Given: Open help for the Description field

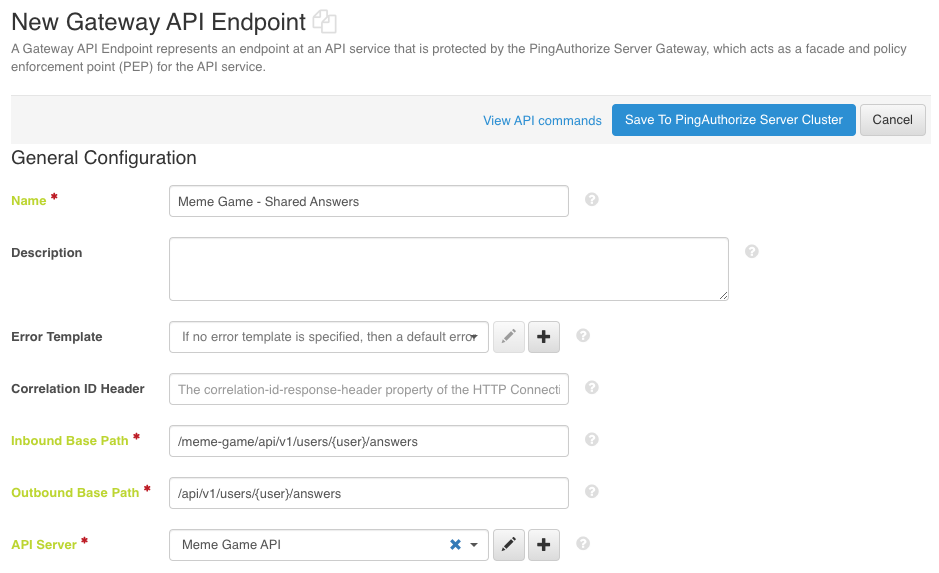Looking at the screenshot, I should (752, 251).
